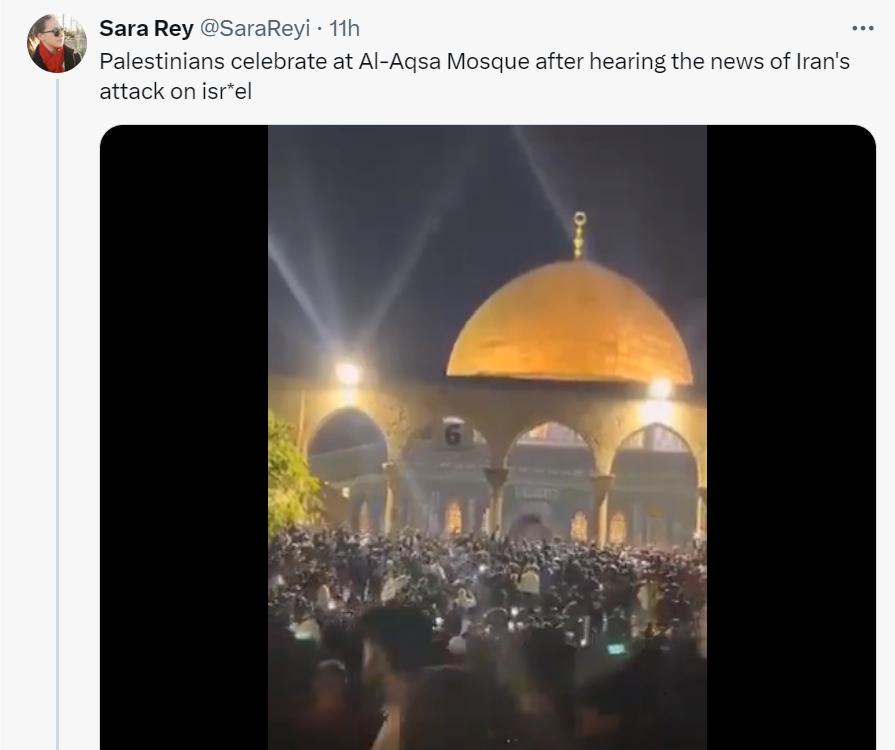Play the embedded video at its center
Image resolution: width=895 pixels, height=750 pixels.
click(x=487, y=437)
